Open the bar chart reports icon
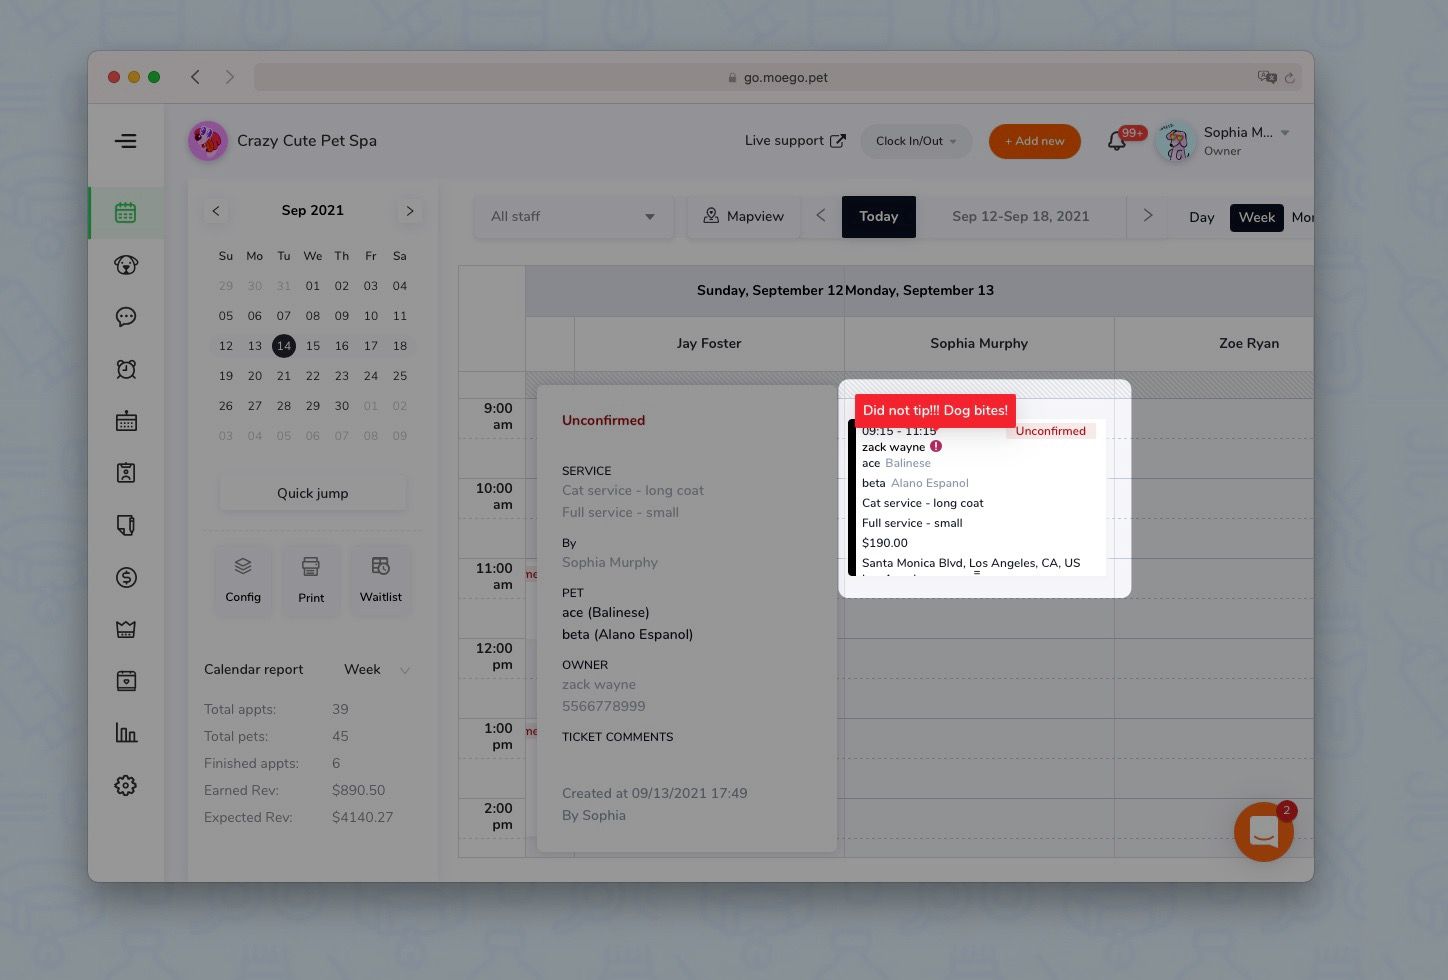Image resolution: width=1448 pixels, height=980 pixels. (126, 733)
